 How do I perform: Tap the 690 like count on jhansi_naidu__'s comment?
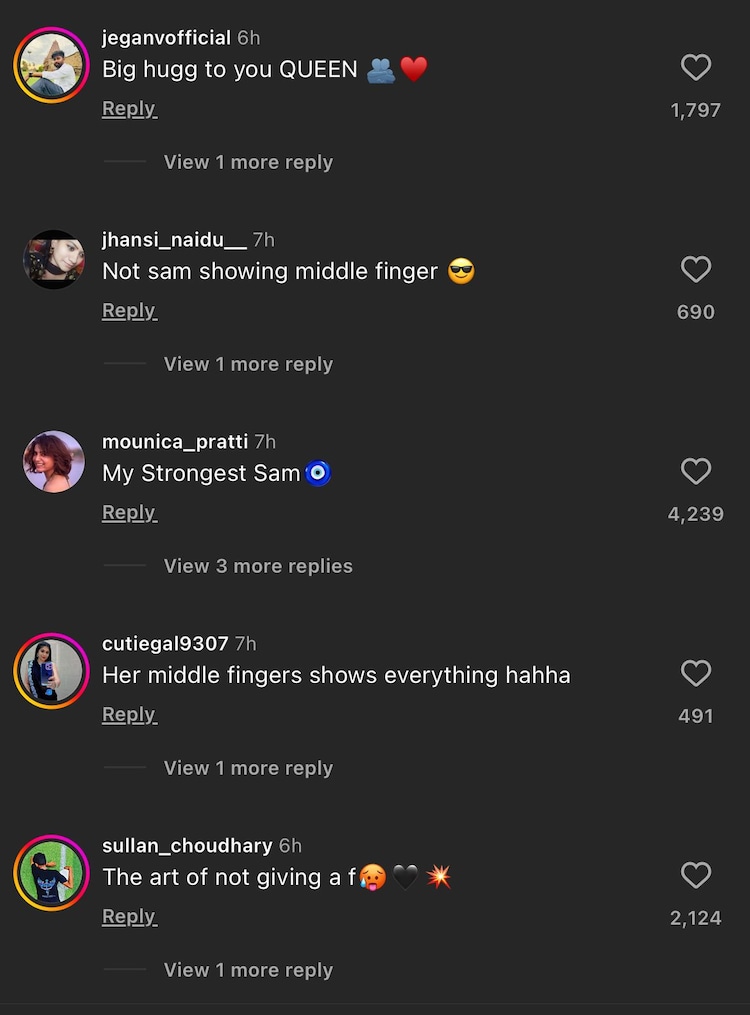[696, 311]
